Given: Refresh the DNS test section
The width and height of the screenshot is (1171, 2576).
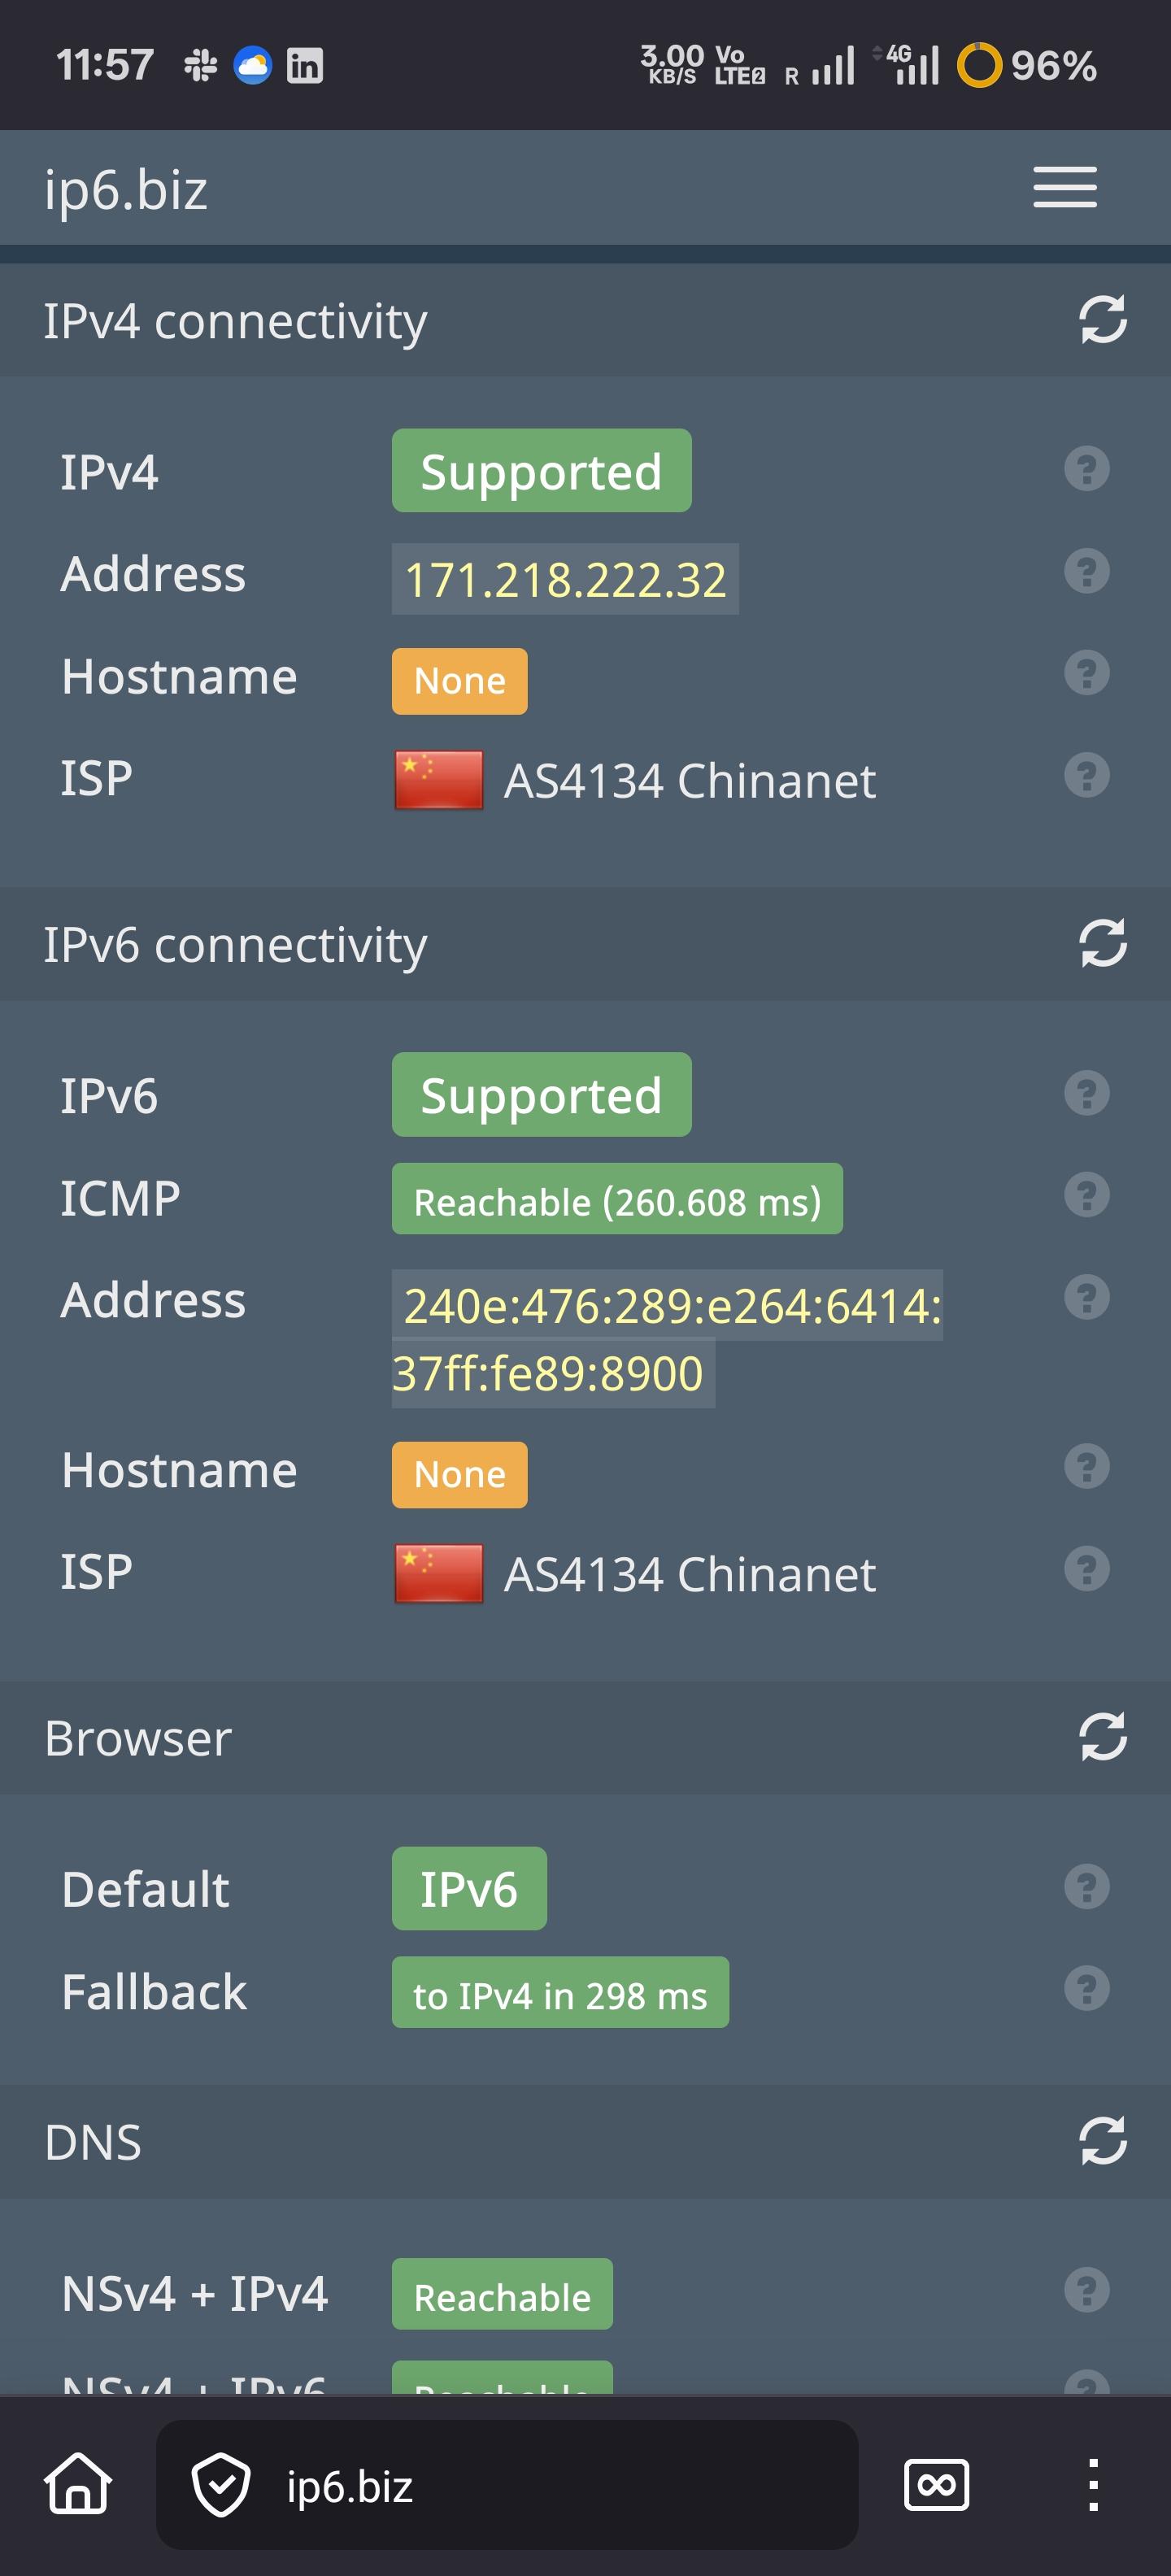Looking at the screenshot, I should tap(1102, 2141).
